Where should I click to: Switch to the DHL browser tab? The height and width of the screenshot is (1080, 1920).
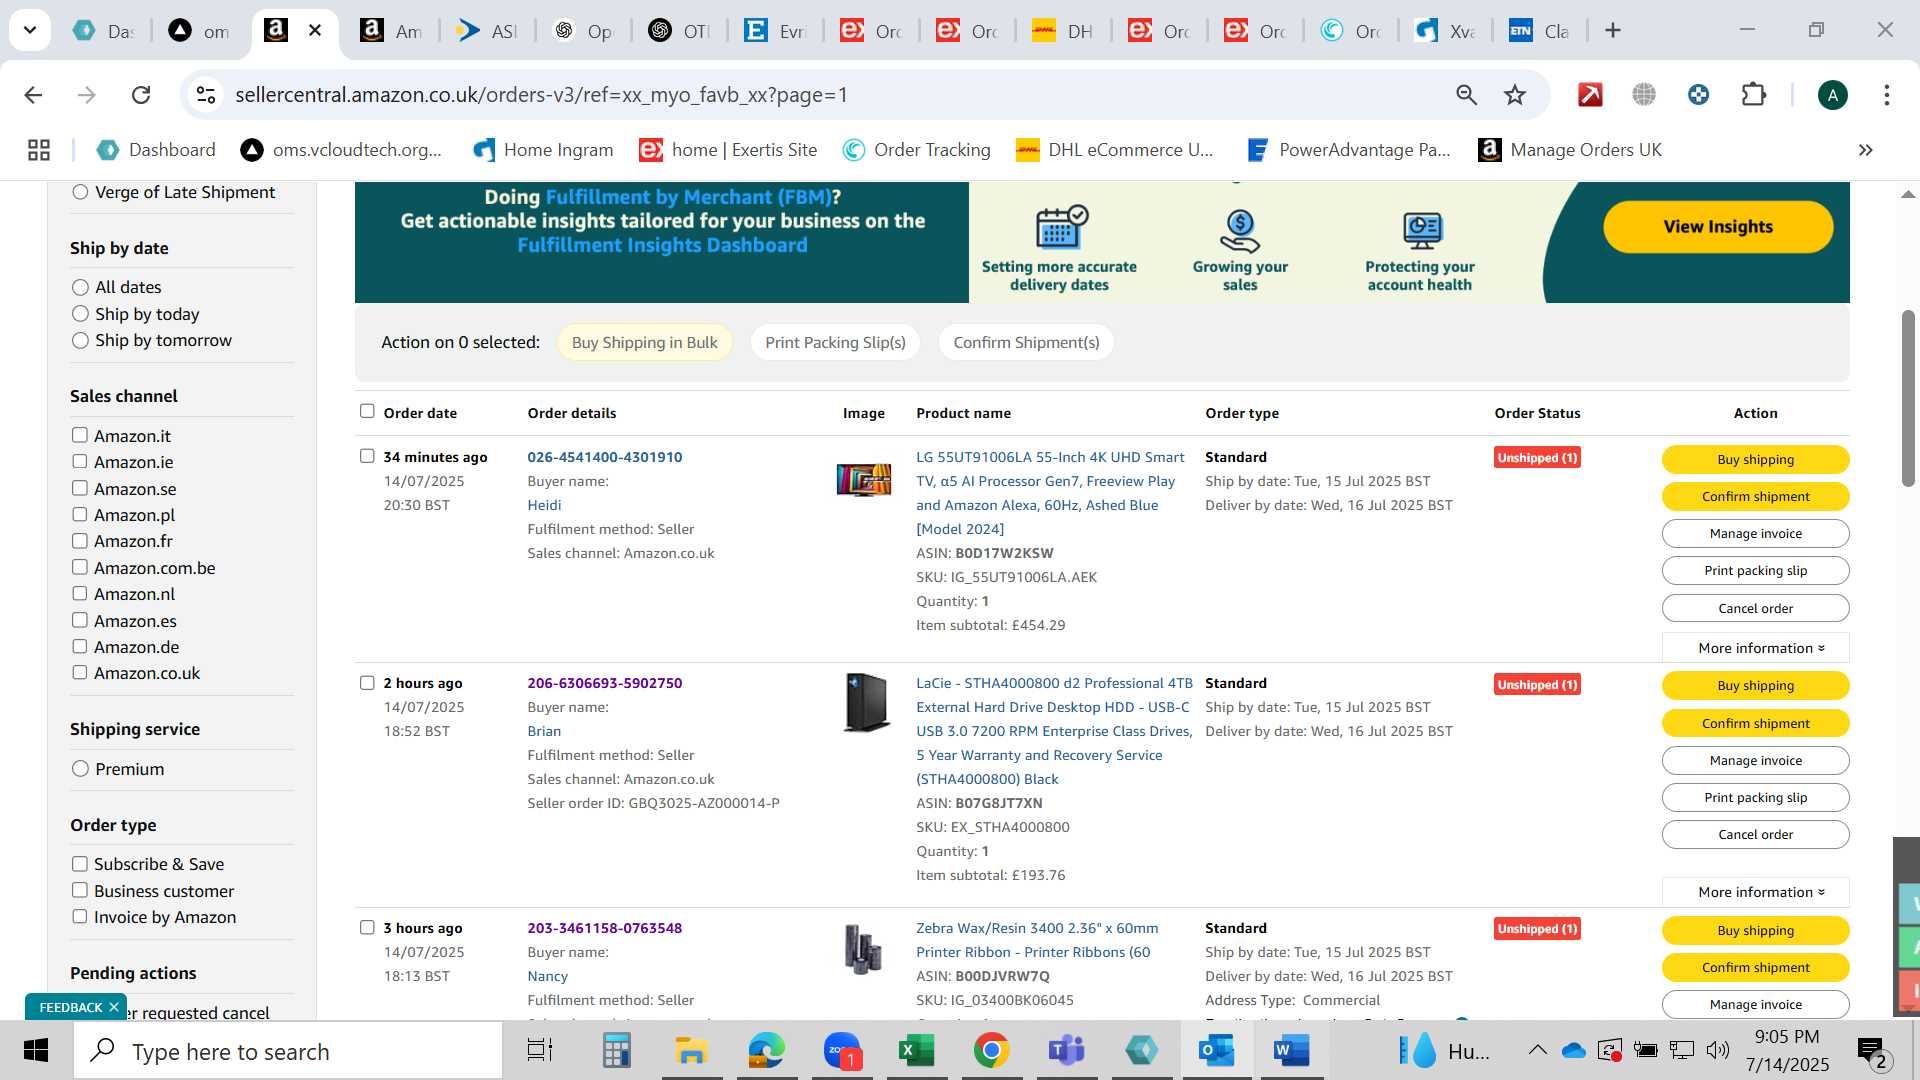coord(1064,30)
